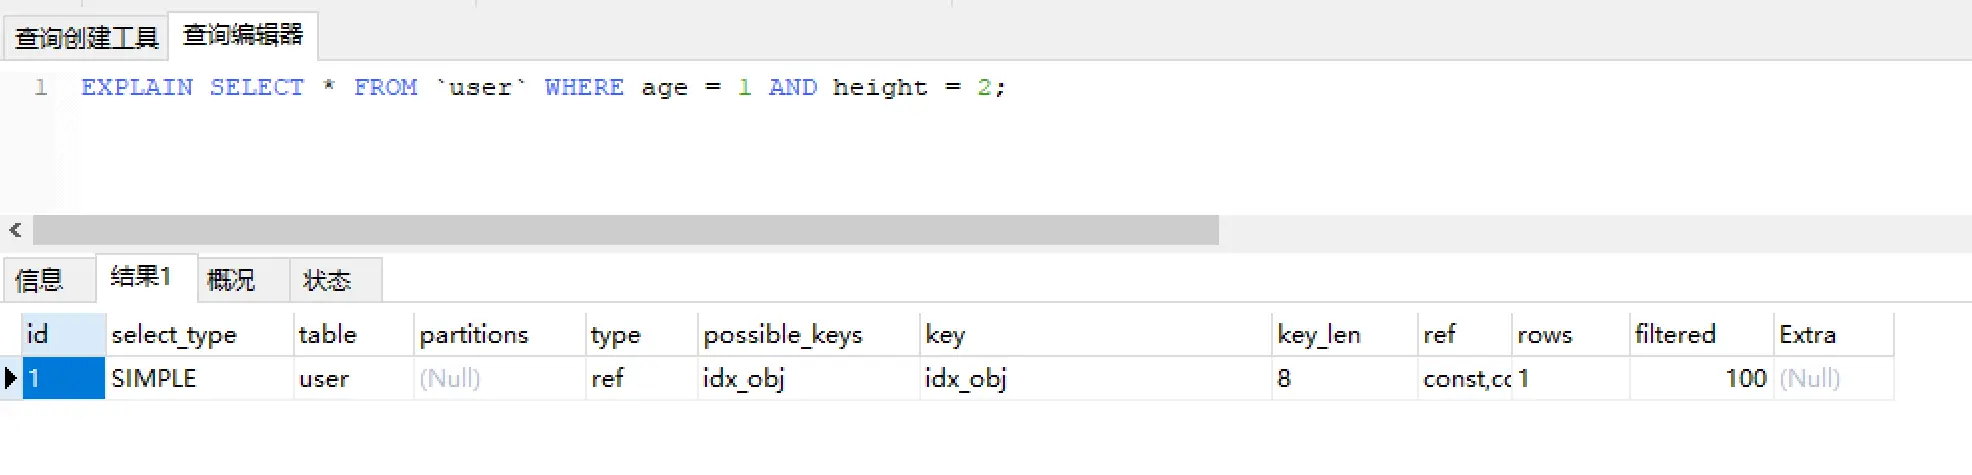
Task: Click line 1 of the SQL editor
Action: (543, 88)
